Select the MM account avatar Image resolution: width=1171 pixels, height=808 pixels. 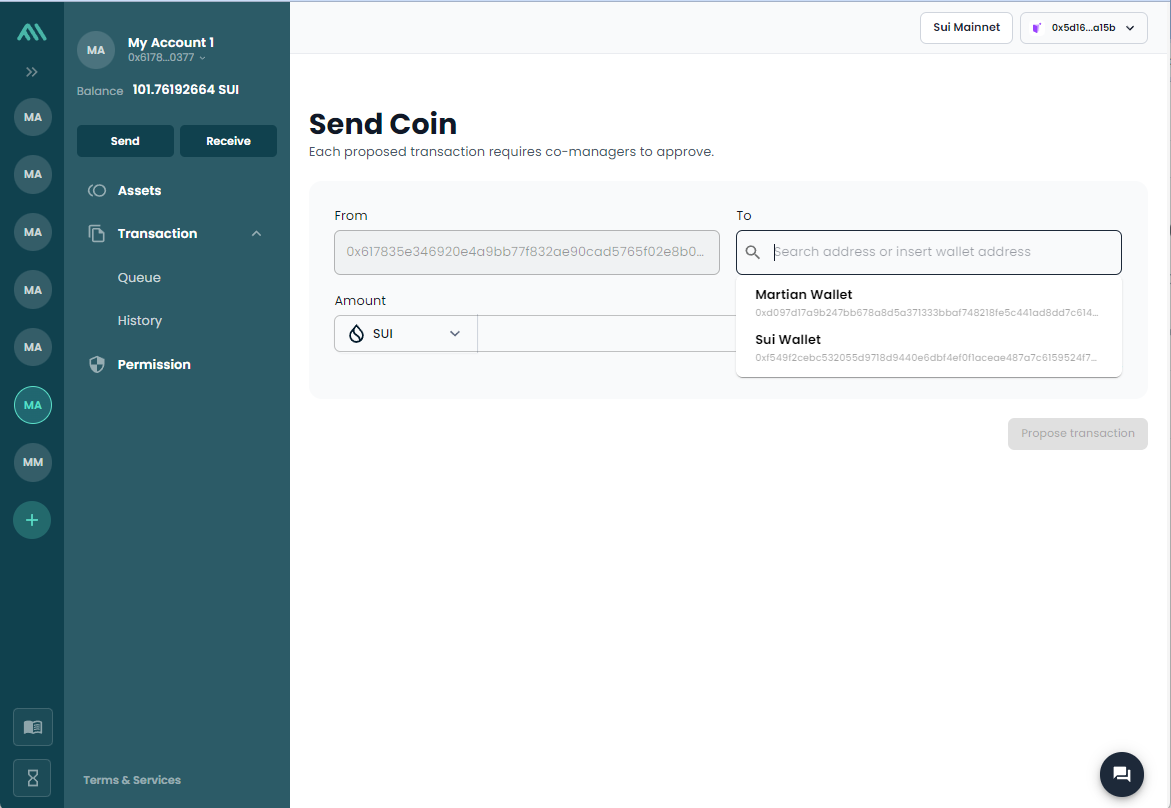tap(32, 462)
